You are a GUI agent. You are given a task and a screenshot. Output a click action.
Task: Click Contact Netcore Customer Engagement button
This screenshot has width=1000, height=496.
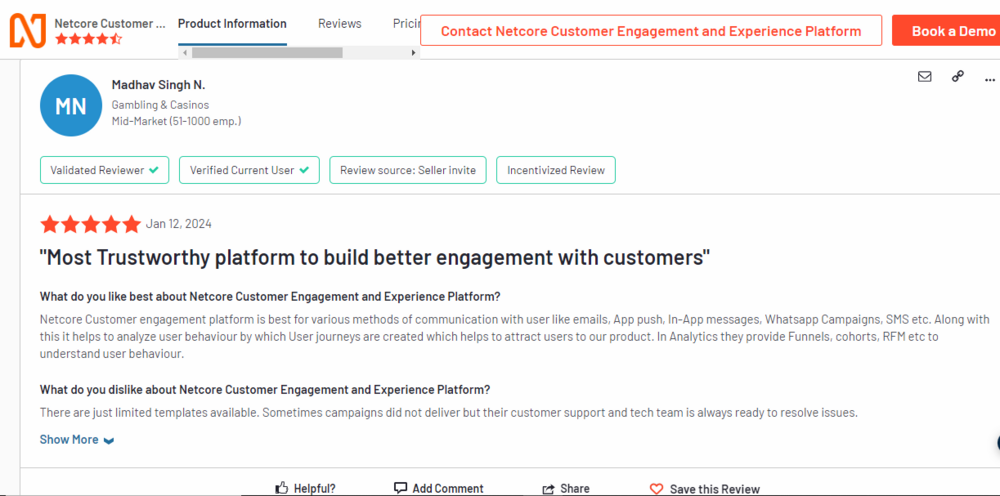pyautogui.click(x=651, y=31)
